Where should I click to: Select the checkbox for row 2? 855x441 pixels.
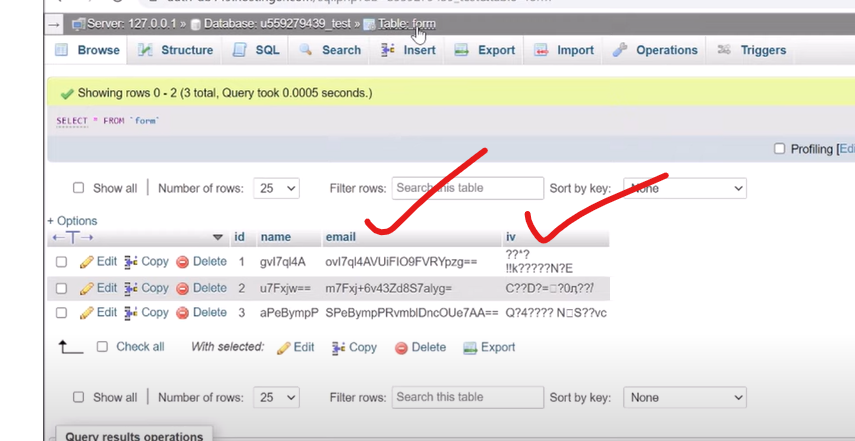click(x=61, y=288)
